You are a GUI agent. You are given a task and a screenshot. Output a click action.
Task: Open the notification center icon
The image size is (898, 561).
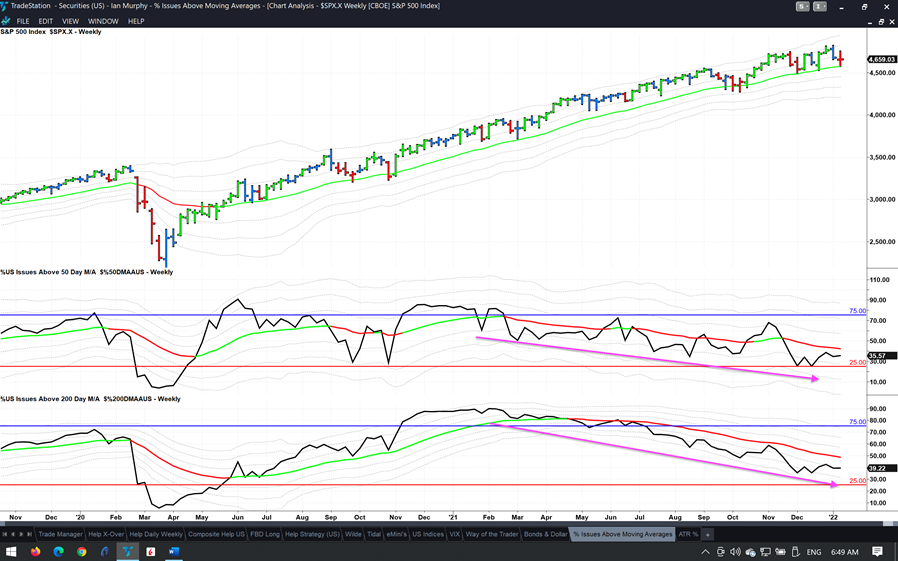click(877, 551)
